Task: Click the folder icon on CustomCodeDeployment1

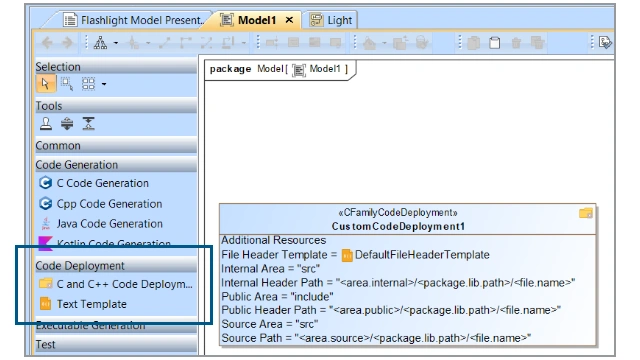Action: 586,213
